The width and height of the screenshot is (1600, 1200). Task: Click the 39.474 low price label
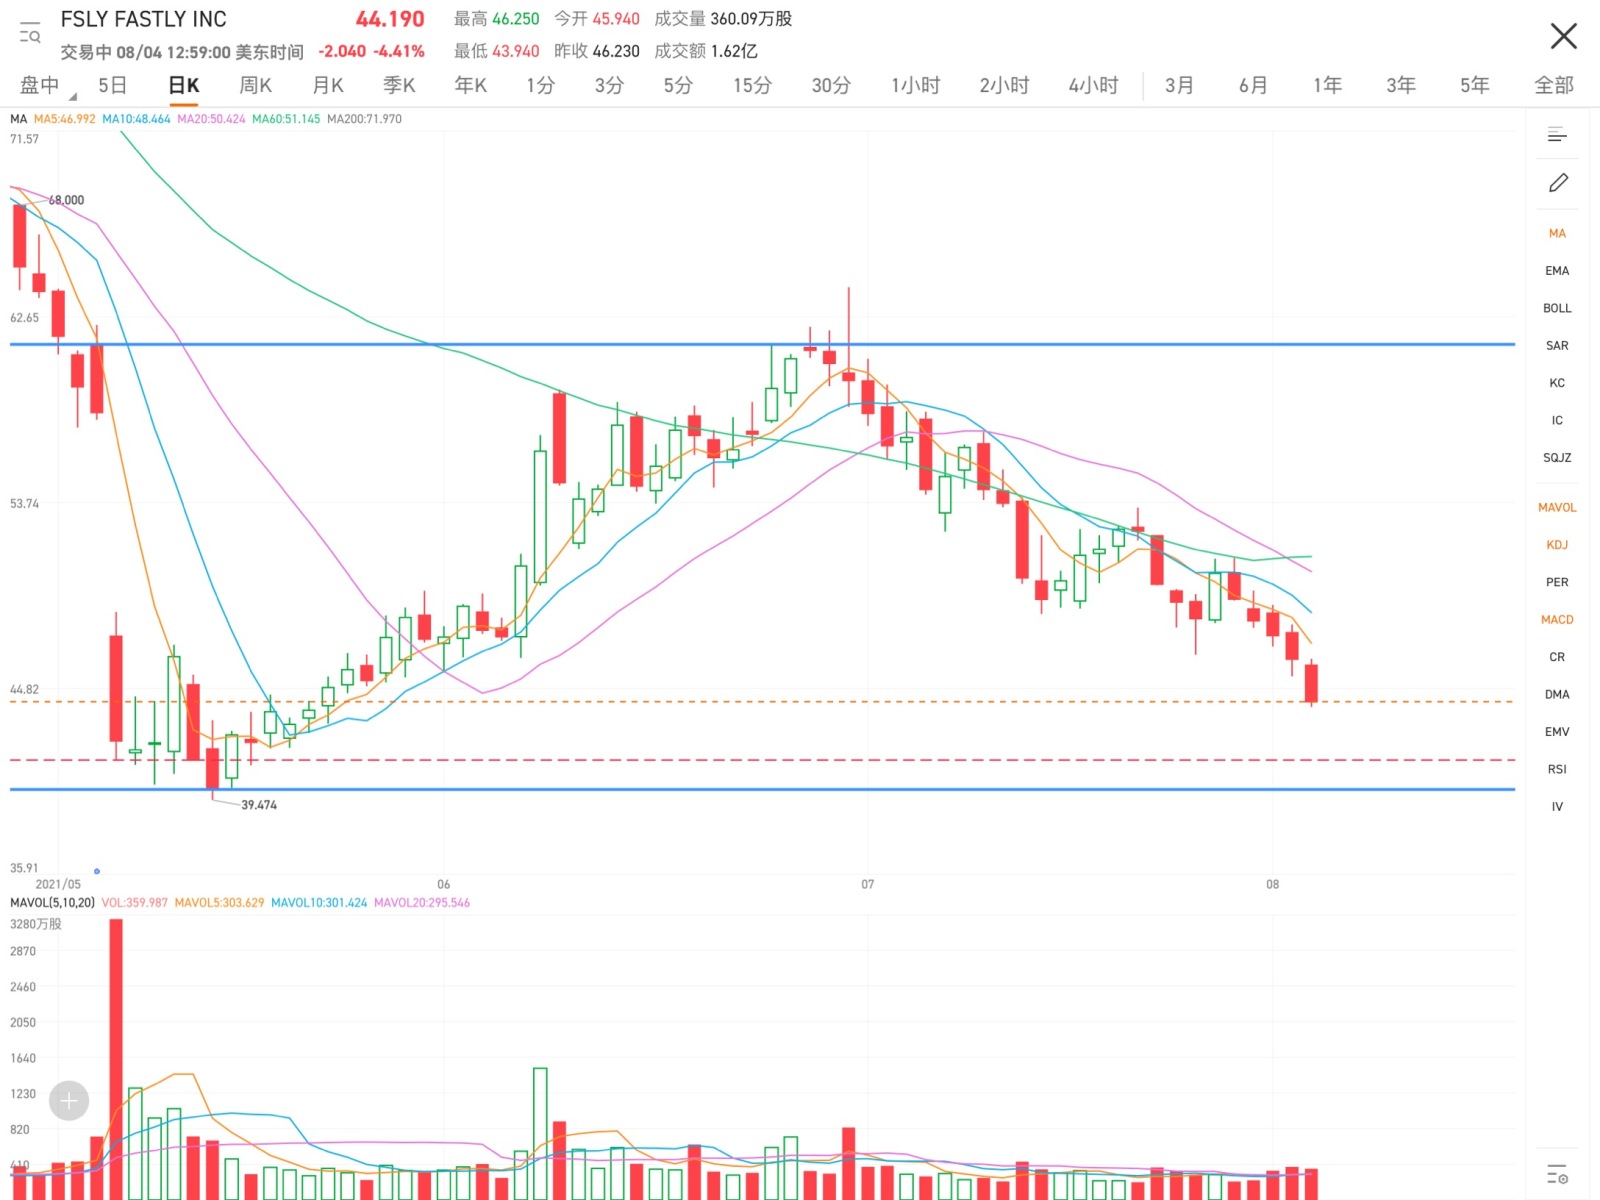pos(259,805)
